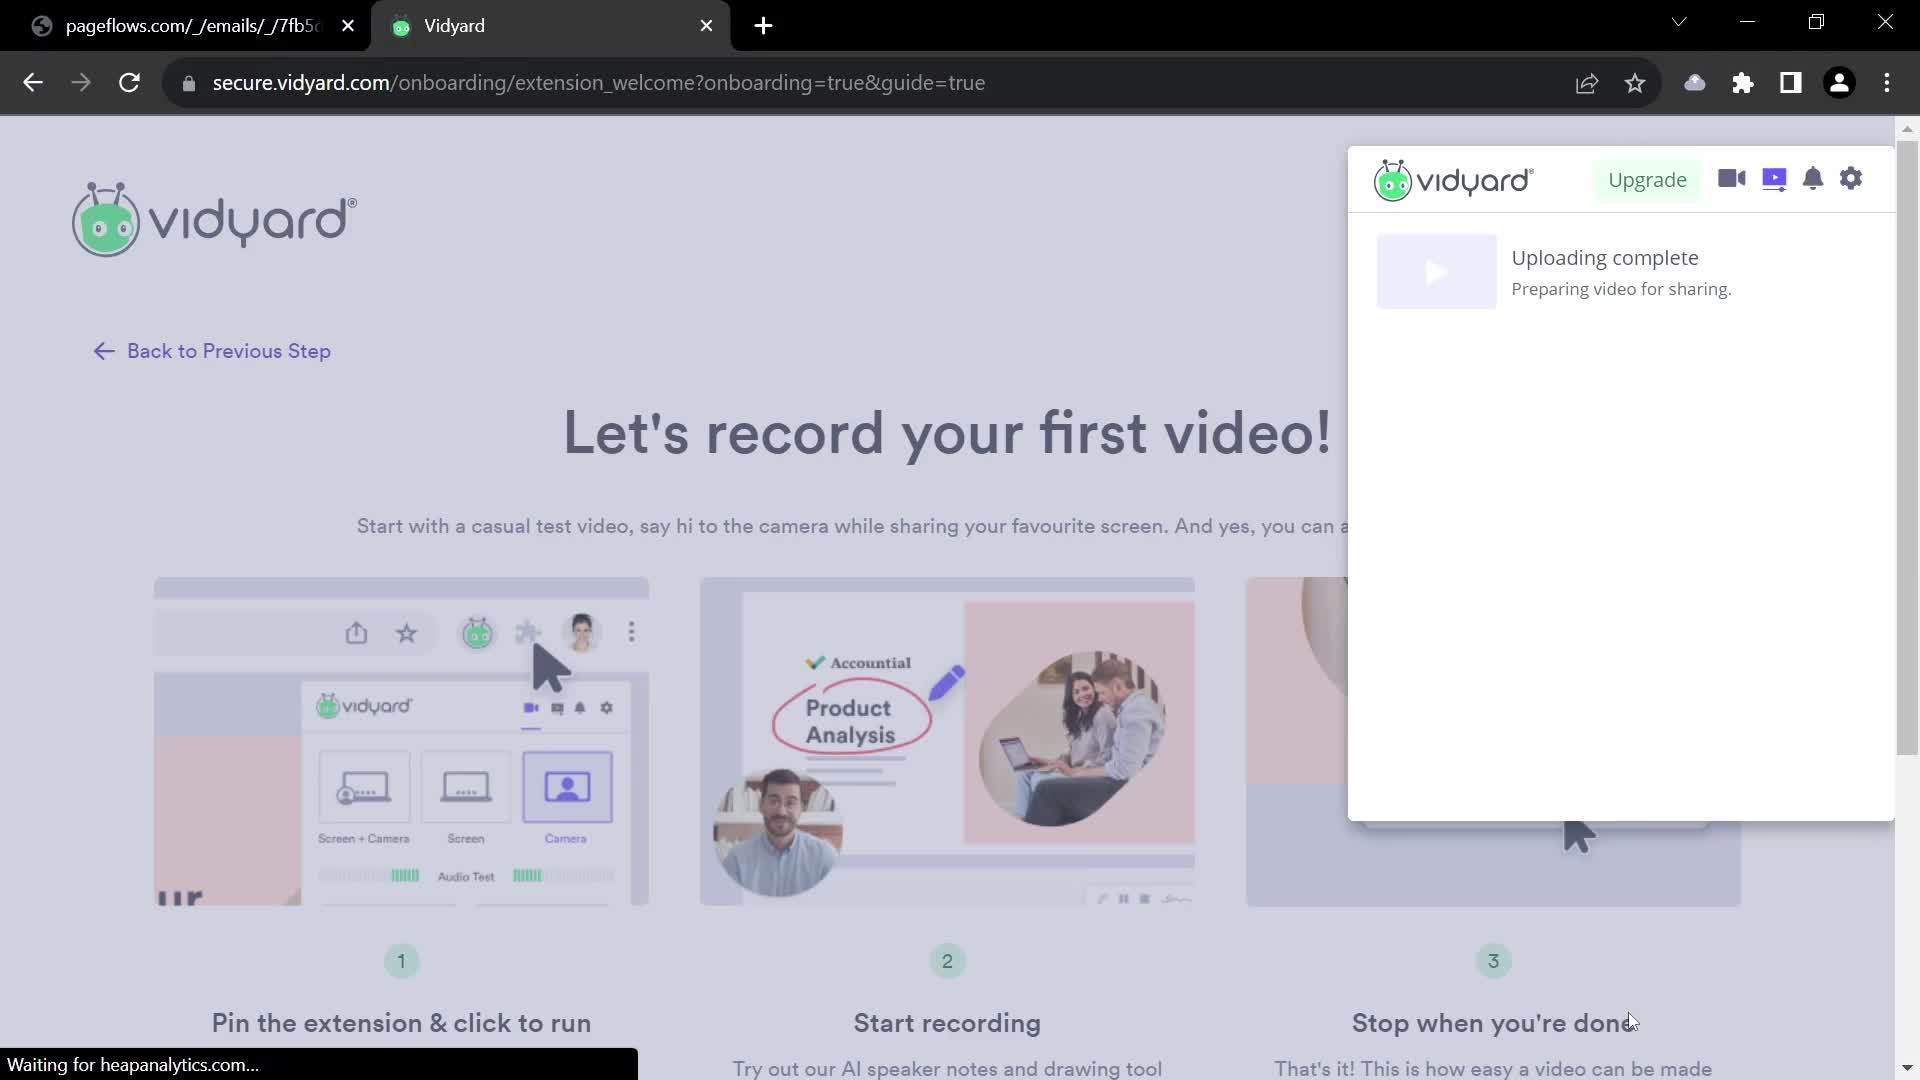Click the step 2 Product Analysis illustration

click(x=947, y=742)
